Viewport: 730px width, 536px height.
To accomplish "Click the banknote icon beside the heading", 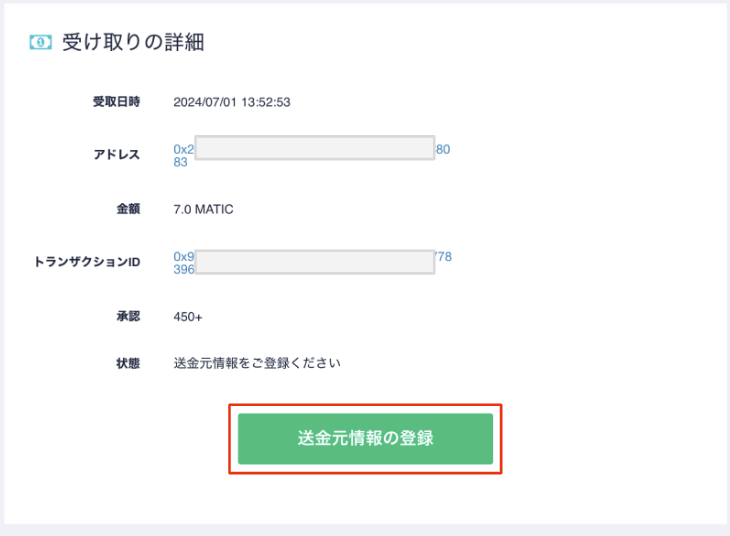I will 42,42.
